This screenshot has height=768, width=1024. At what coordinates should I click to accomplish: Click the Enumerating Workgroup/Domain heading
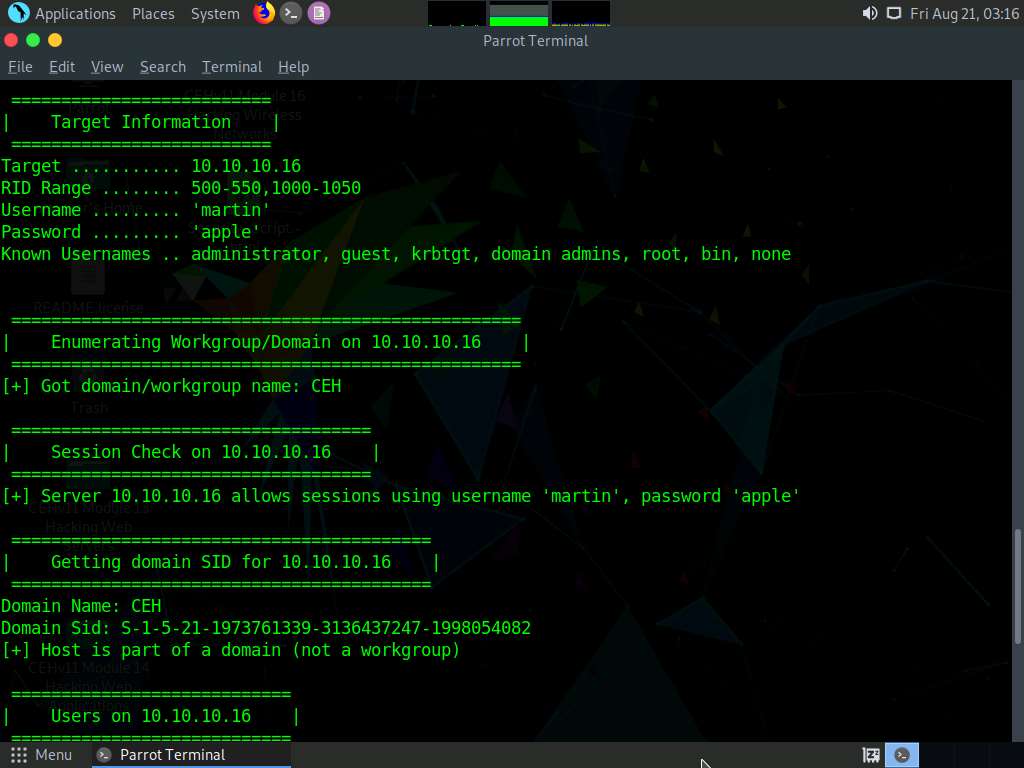[266, 342]
